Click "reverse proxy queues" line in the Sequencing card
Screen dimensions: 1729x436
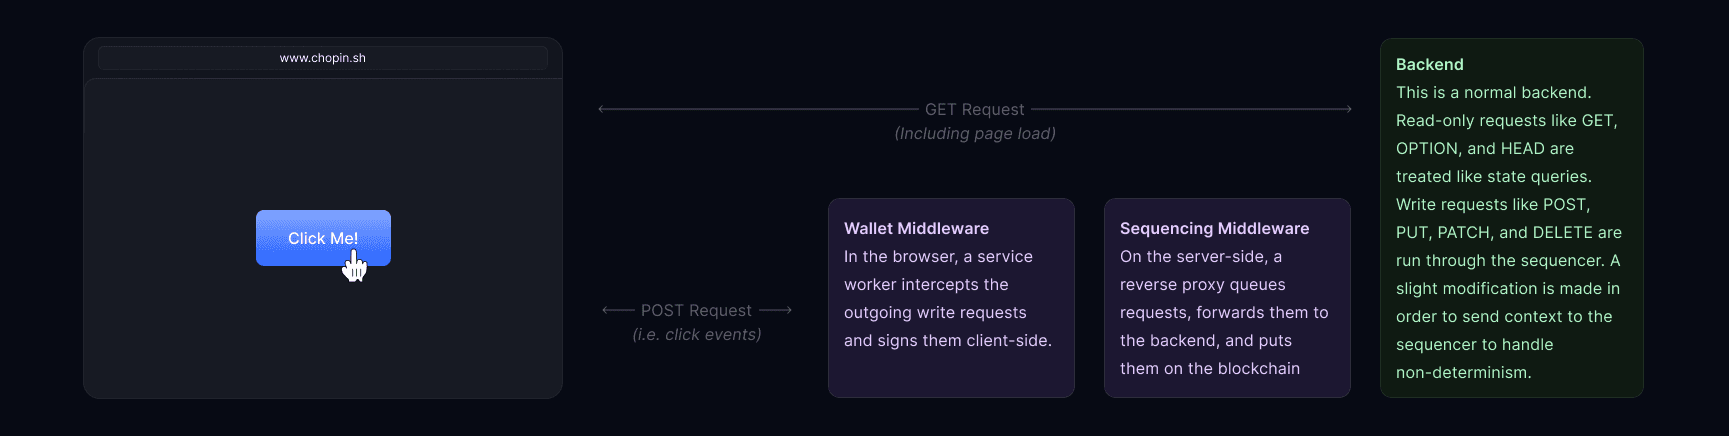coord(1202,284)
